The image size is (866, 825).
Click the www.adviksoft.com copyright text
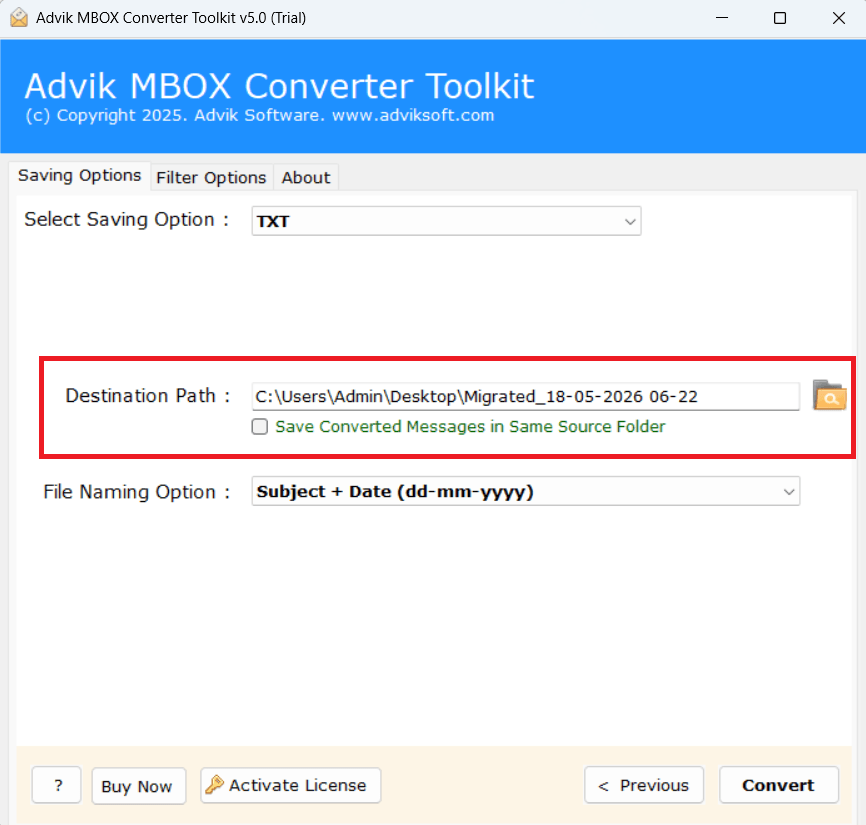(x=413, y=115)
